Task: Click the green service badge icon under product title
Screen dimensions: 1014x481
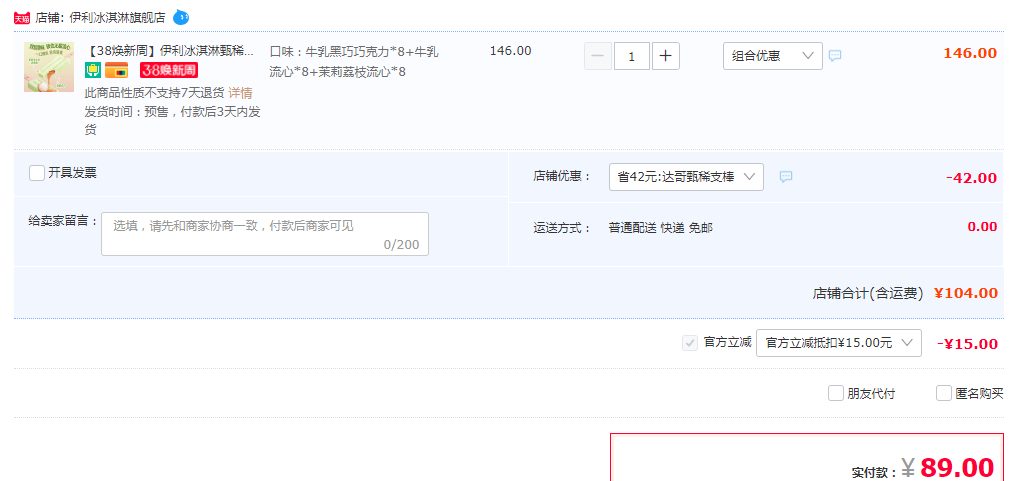Action: coord(92,70)
